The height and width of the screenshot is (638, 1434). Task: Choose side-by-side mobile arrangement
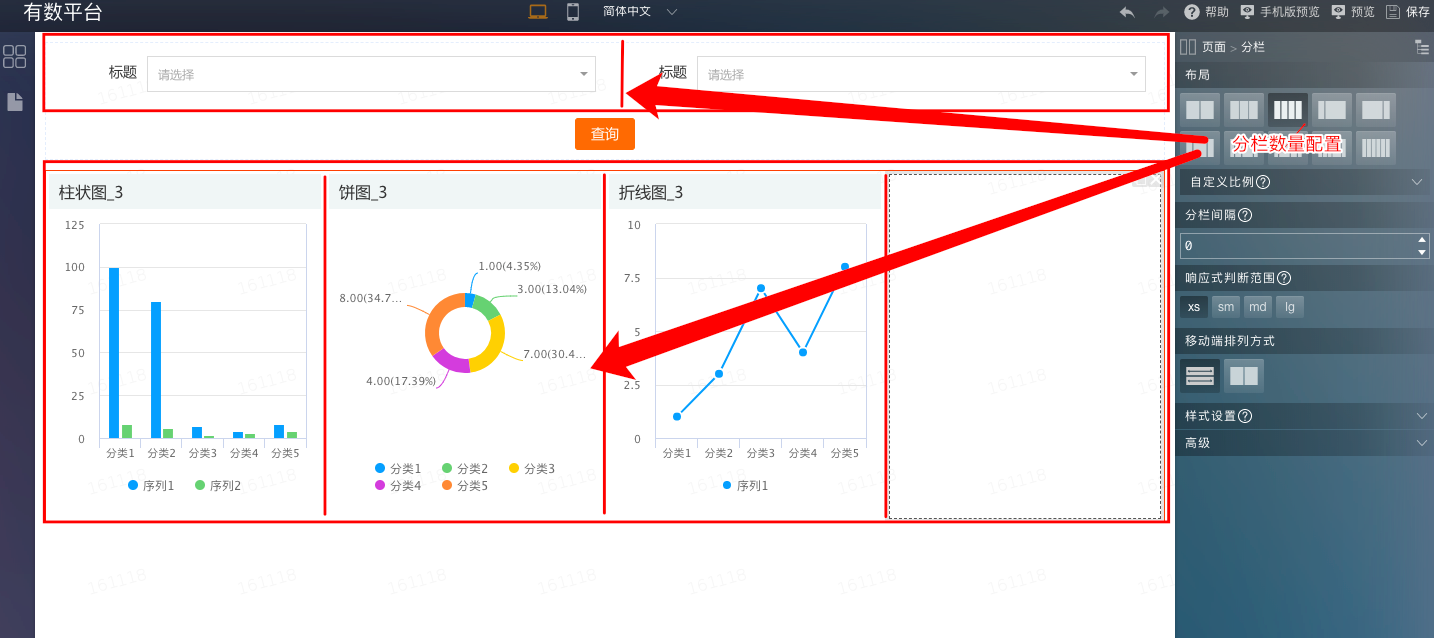1244,376
